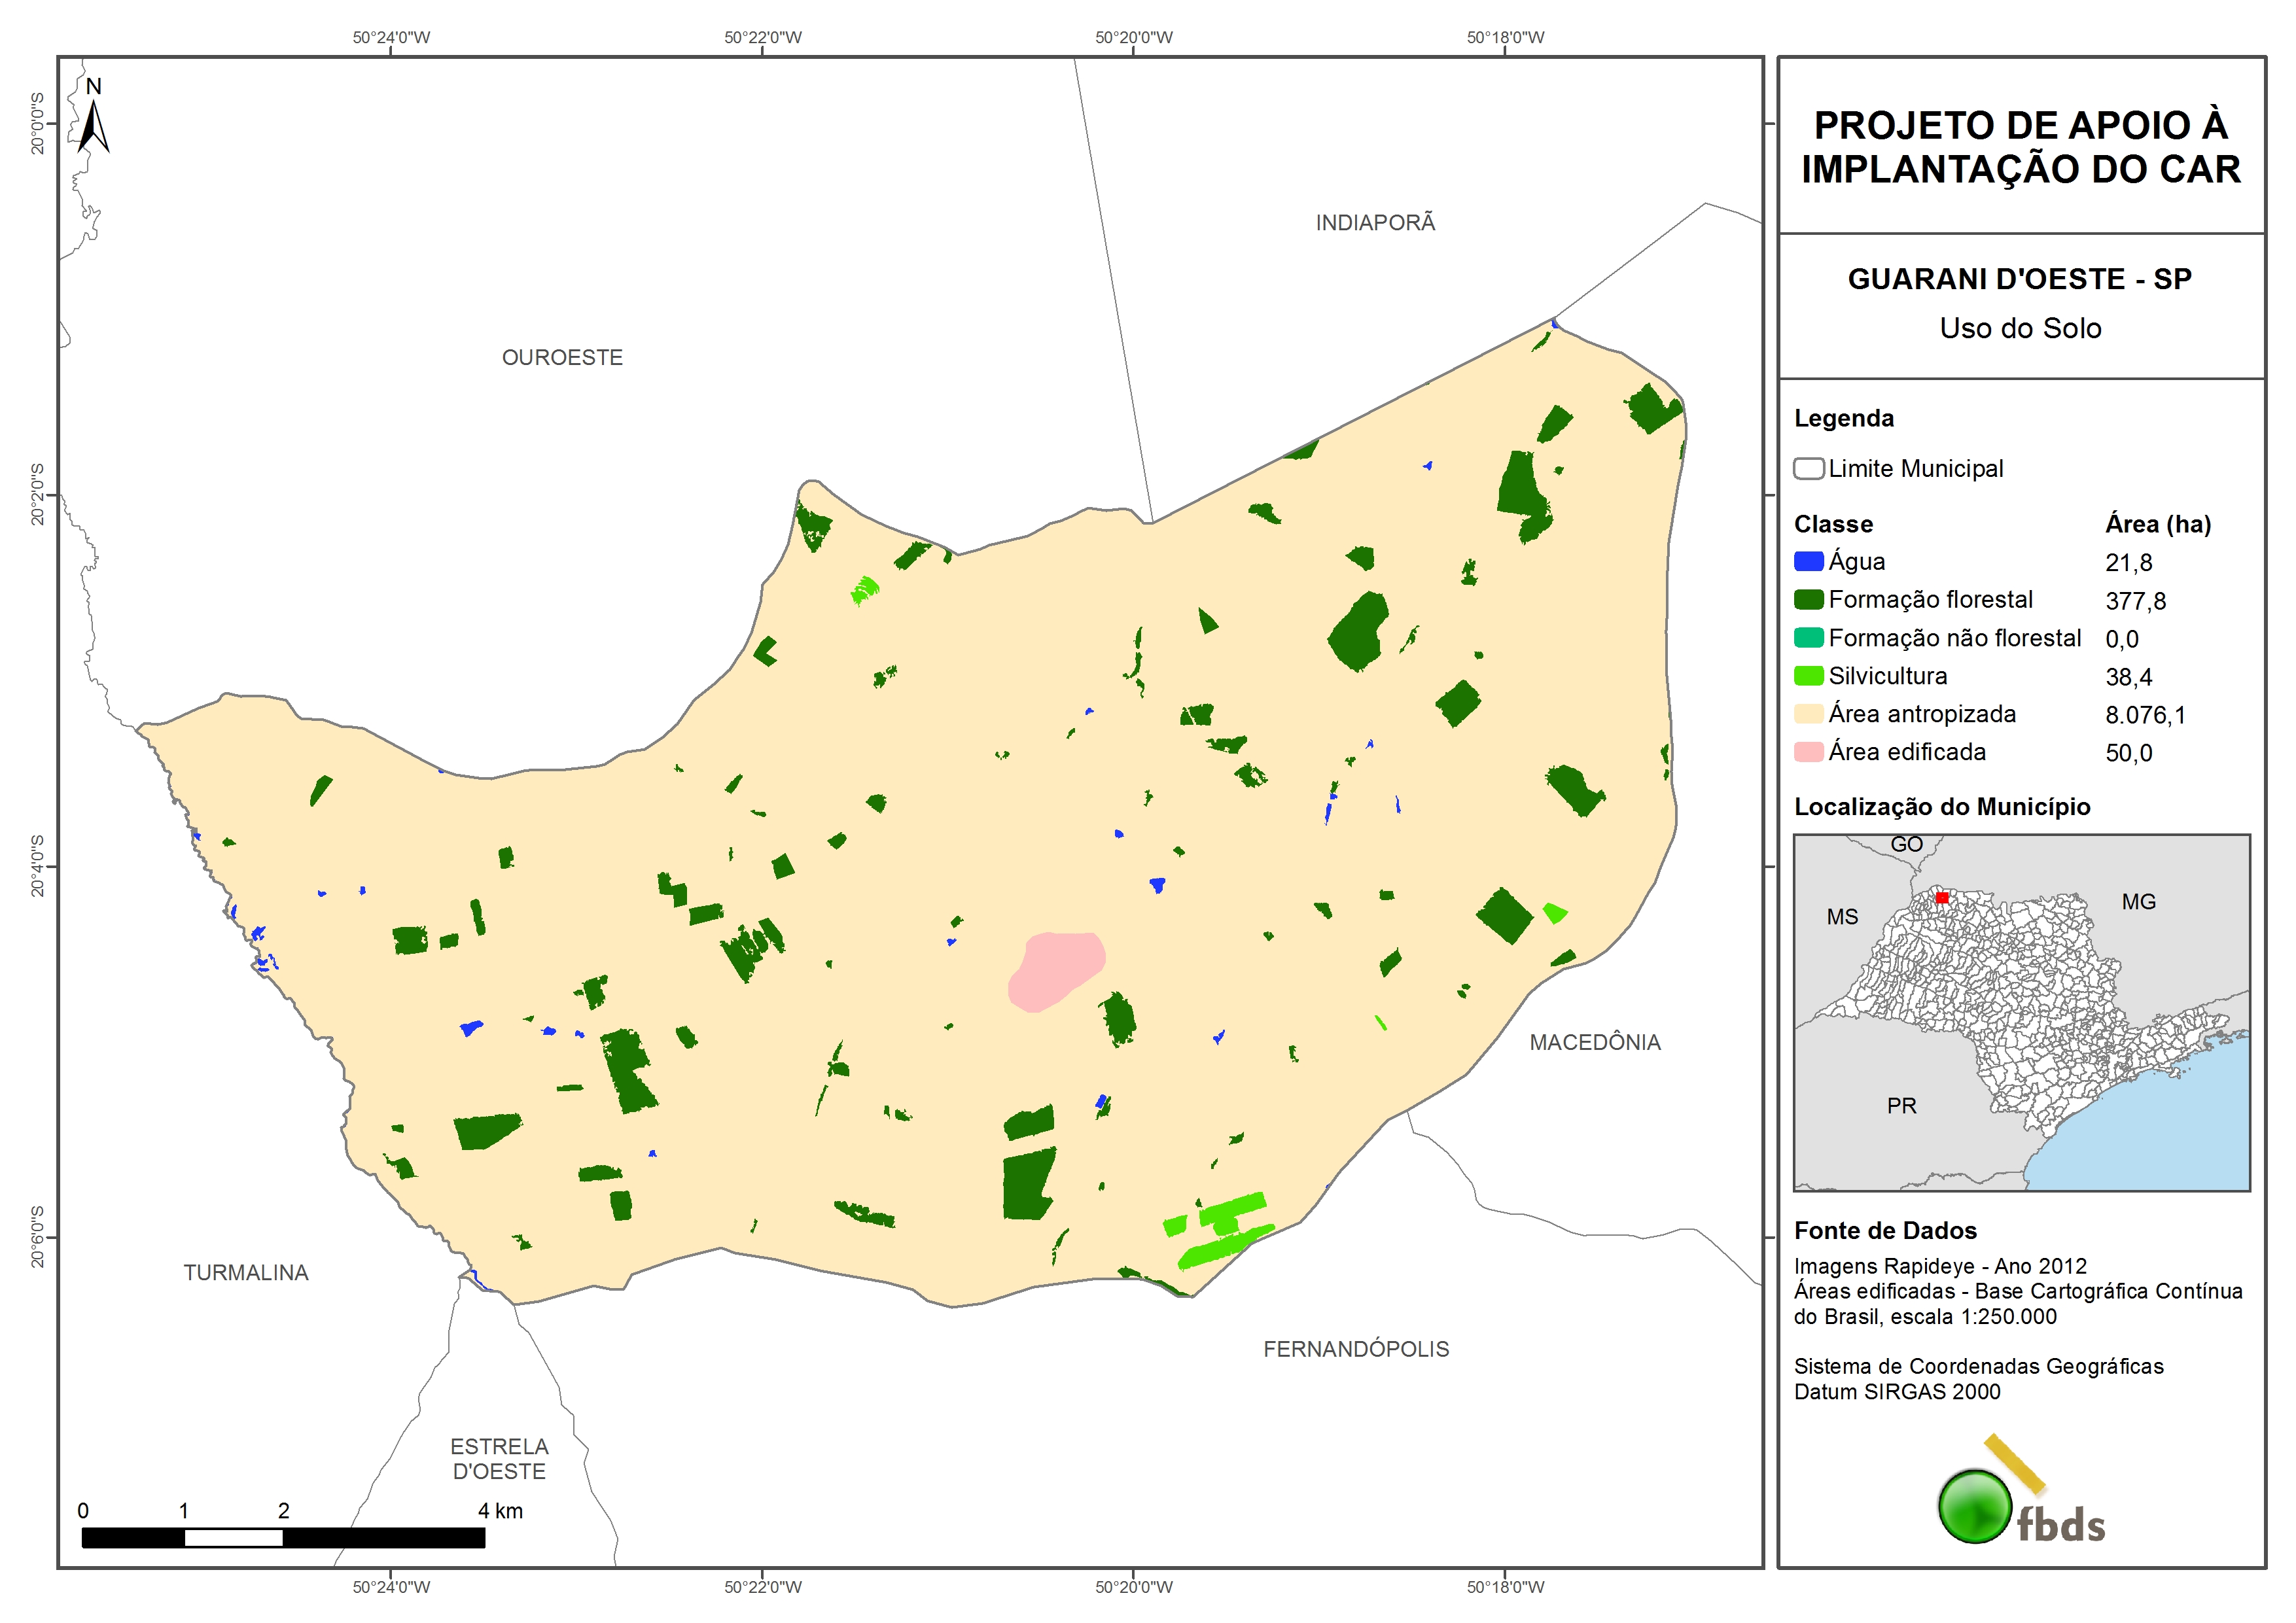Click the ESTRELA D'OESTE label
This screenshot has height=1623, width=2296.
(x=499, y=1458)
